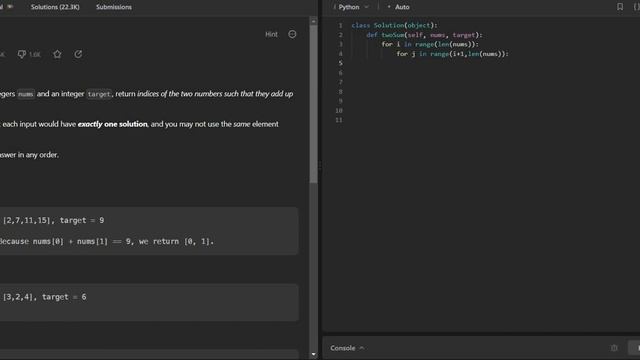Click the '[2,7,11,15], target = 9' example input

pyautogui.click(x=53, y=220)
